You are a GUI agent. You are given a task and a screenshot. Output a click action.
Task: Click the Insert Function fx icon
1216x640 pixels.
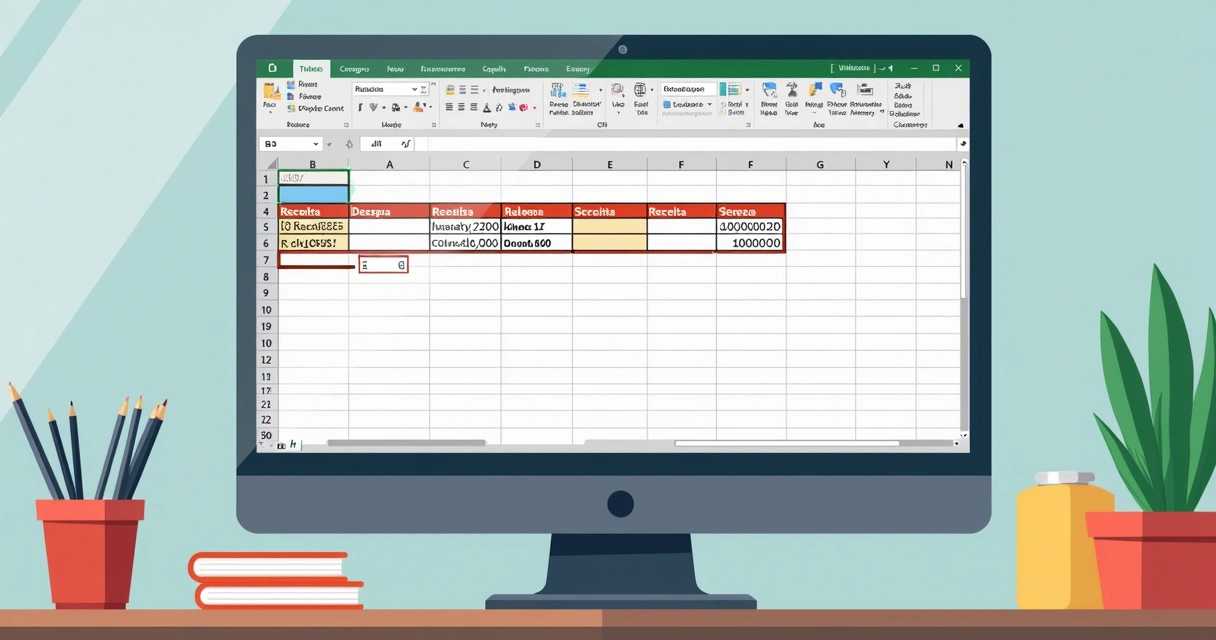[x=407, y=143]
